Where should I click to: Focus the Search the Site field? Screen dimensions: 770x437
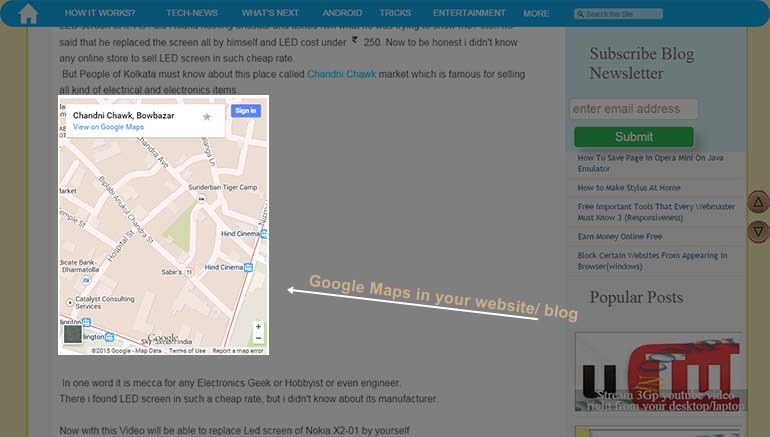point(618,14)
